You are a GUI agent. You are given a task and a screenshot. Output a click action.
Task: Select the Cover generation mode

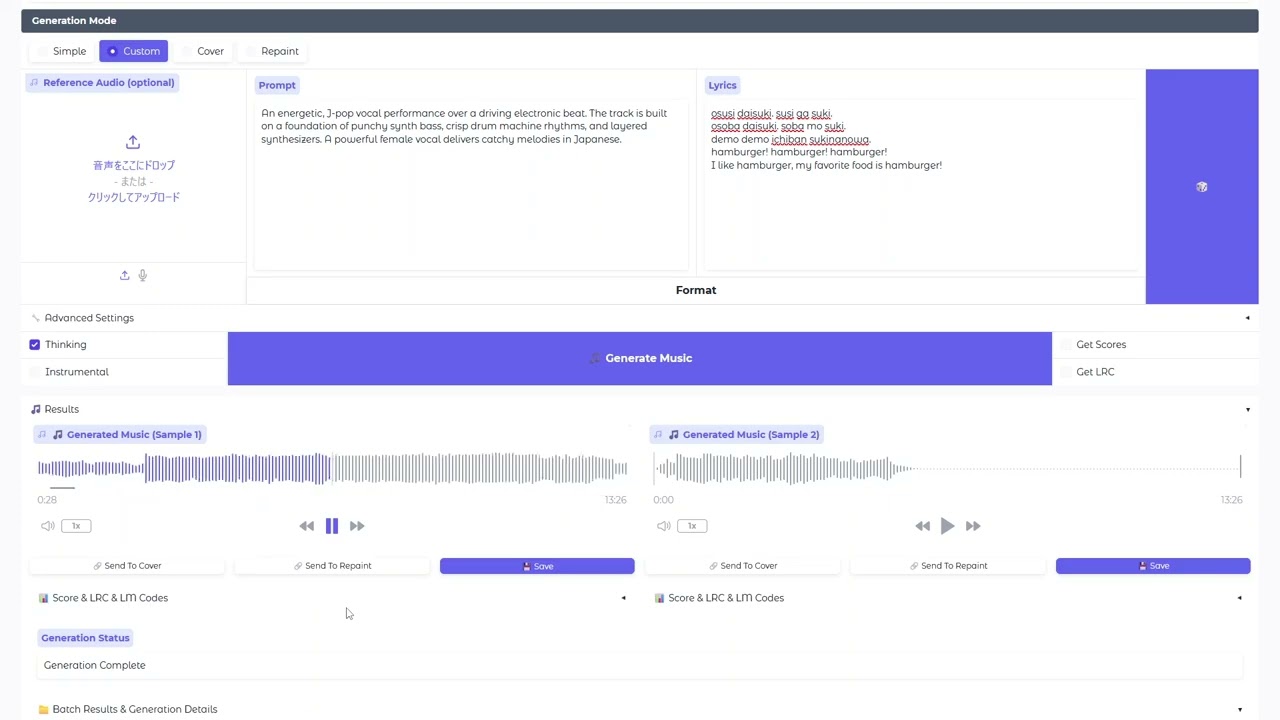tap(202, 51)
